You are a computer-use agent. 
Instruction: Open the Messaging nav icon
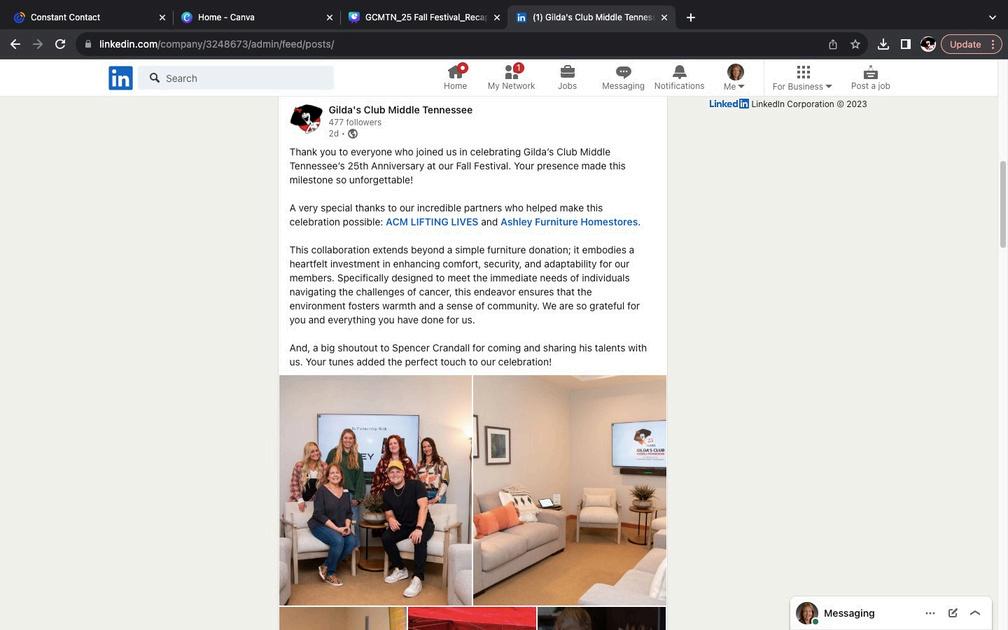click(623, 77)
